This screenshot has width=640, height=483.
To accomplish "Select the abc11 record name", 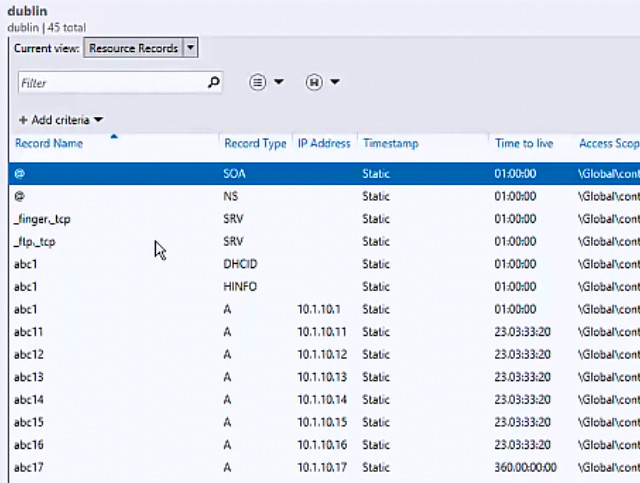I will [x=28, y=332].
